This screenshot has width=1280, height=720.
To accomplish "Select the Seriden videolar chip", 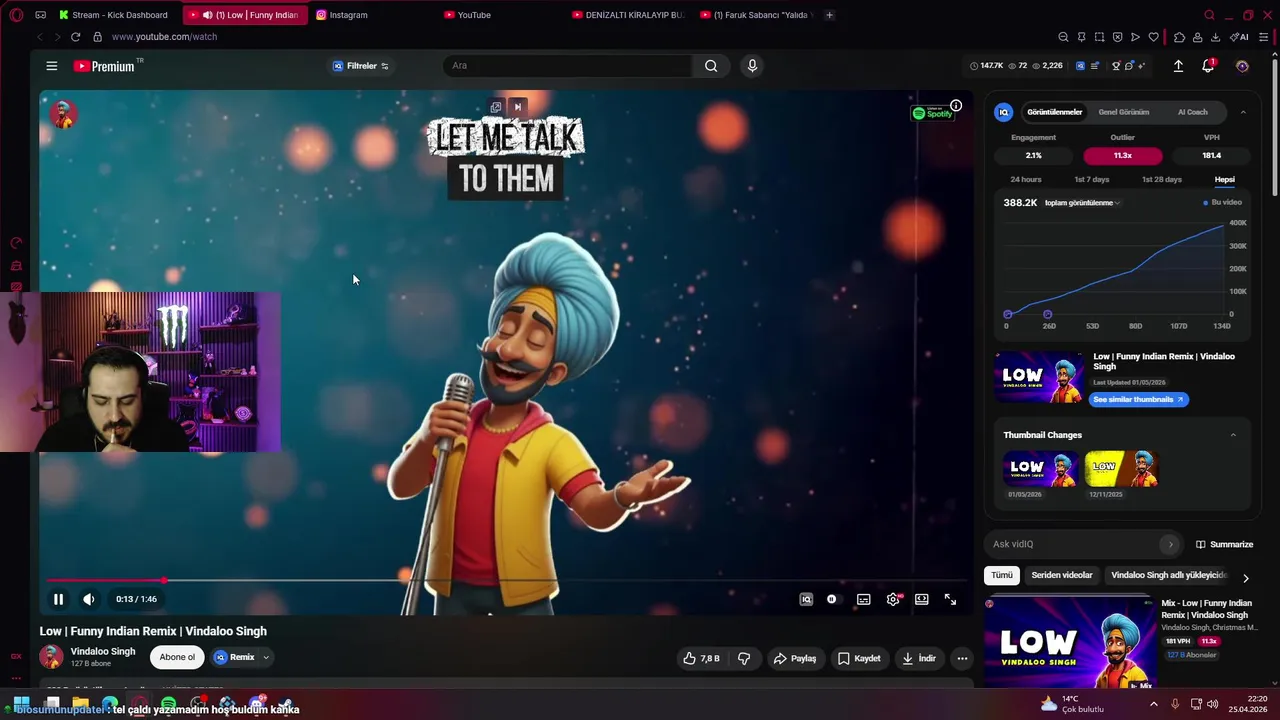I will coord(1062,575).
